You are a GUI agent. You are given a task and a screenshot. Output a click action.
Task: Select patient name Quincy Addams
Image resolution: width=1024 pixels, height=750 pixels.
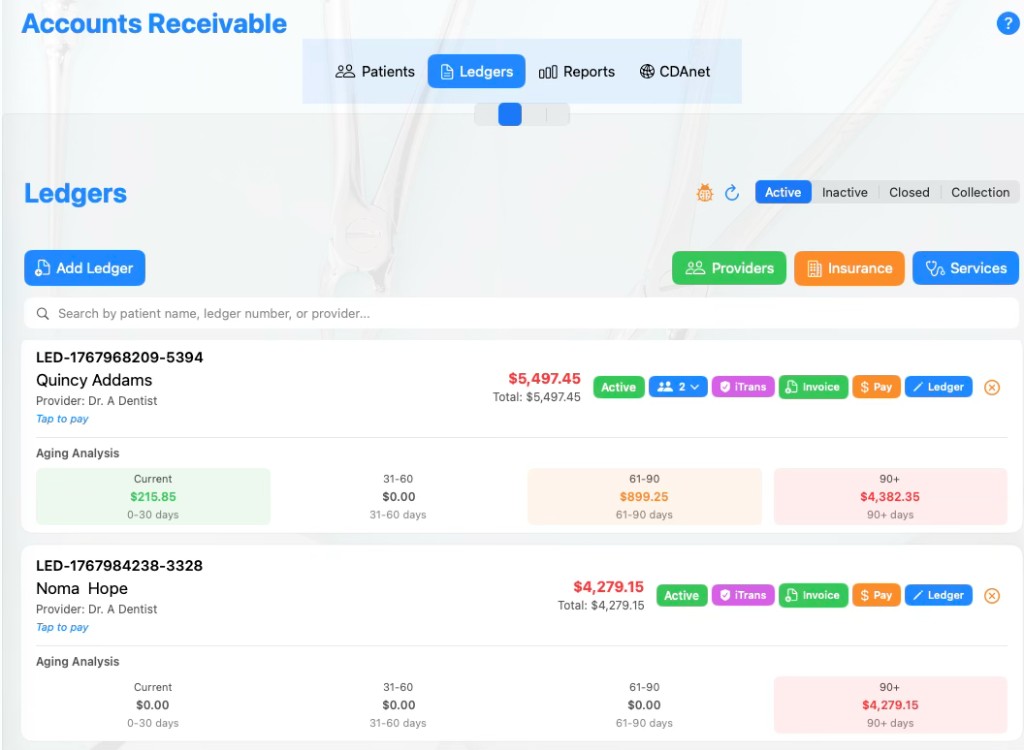[94, 380]
